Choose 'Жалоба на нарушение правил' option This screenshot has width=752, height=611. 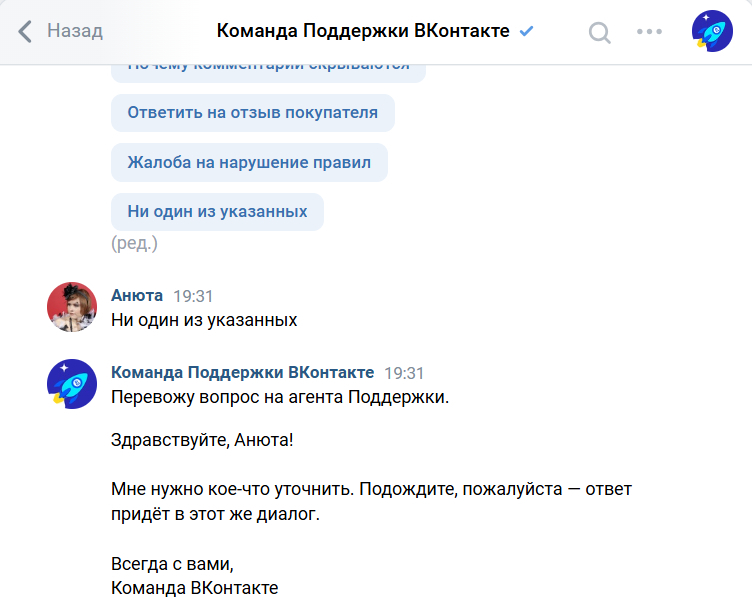click(249, 162)
